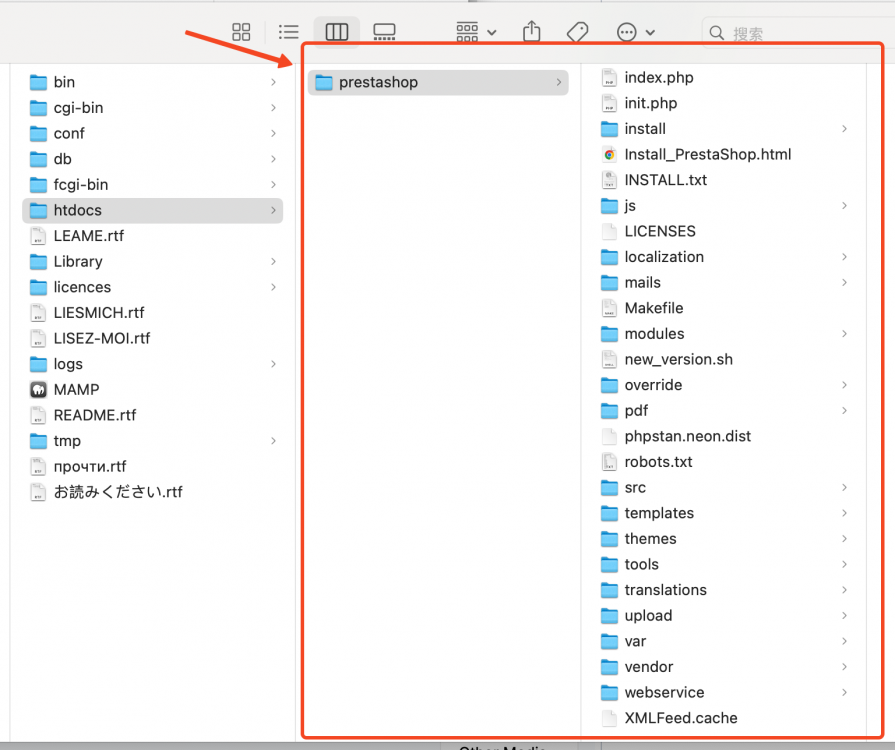Select LIESMICH.rtf file
Image resolution: width=895 pixels, height=750 pixels.
(152, 313)
